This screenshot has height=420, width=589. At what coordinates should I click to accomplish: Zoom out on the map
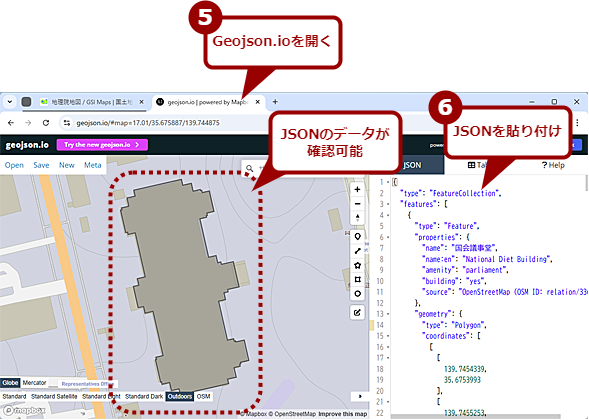click(x=357, y=204)
